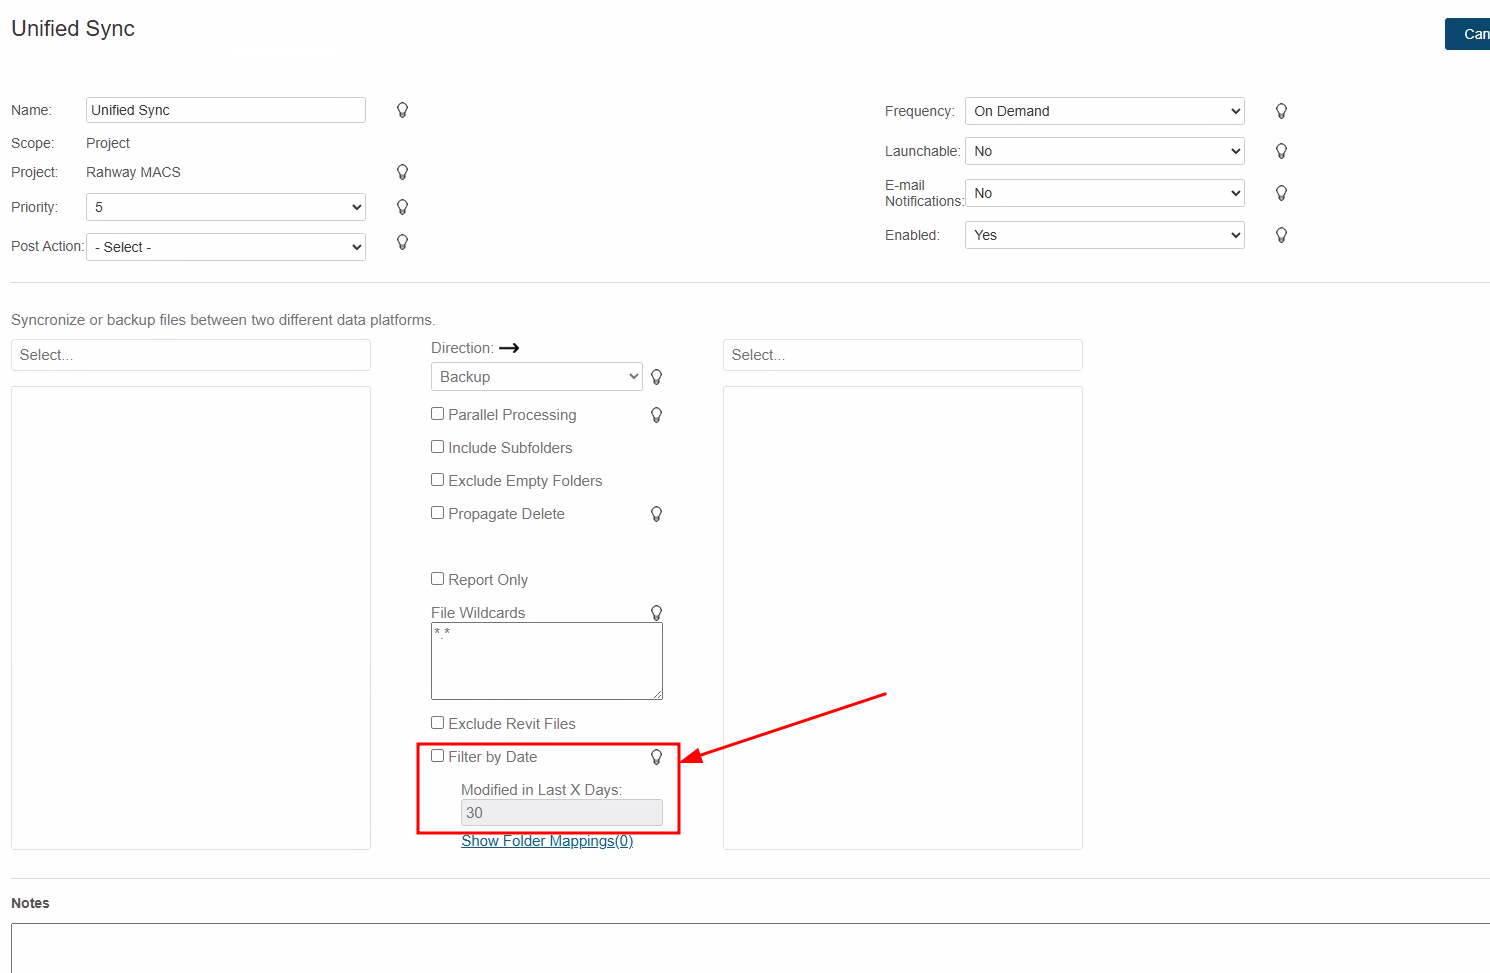Screen dimensions: 1490x973
Task: Click the lightbulb hint next to Priority
Action: (402, 207)
